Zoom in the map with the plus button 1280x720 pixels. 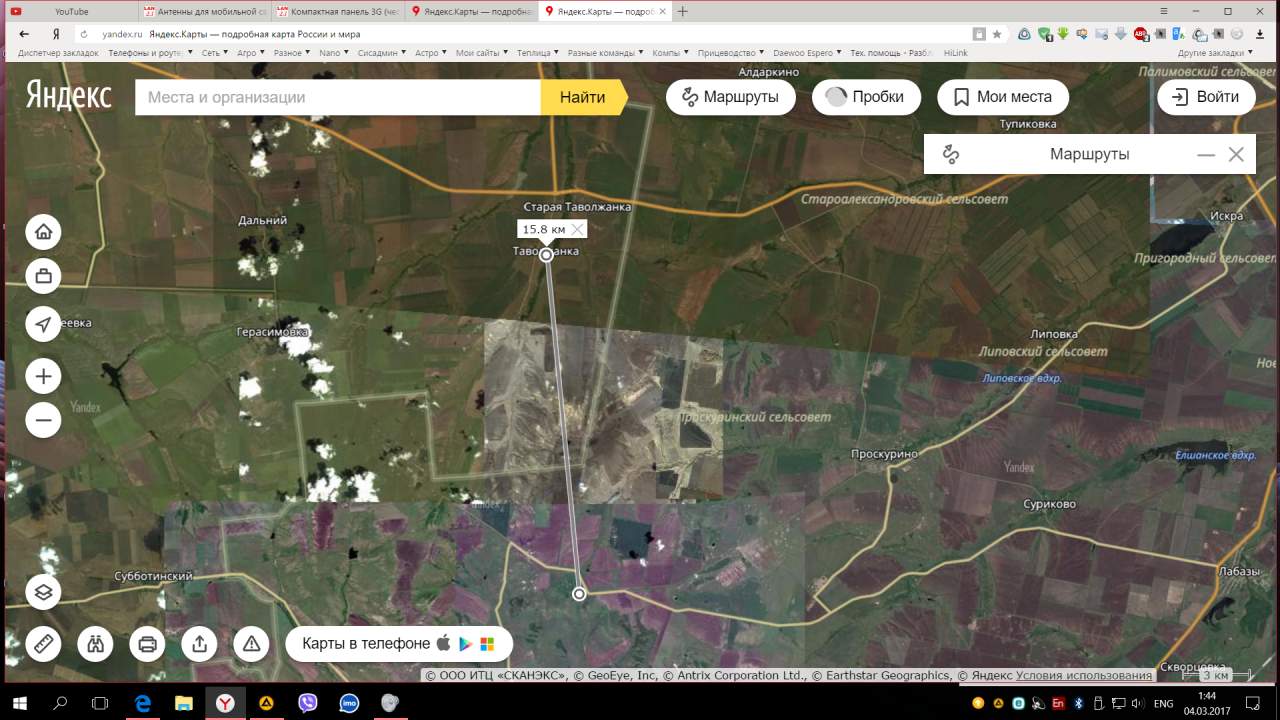pyautogui.click(x=43, y=376)
